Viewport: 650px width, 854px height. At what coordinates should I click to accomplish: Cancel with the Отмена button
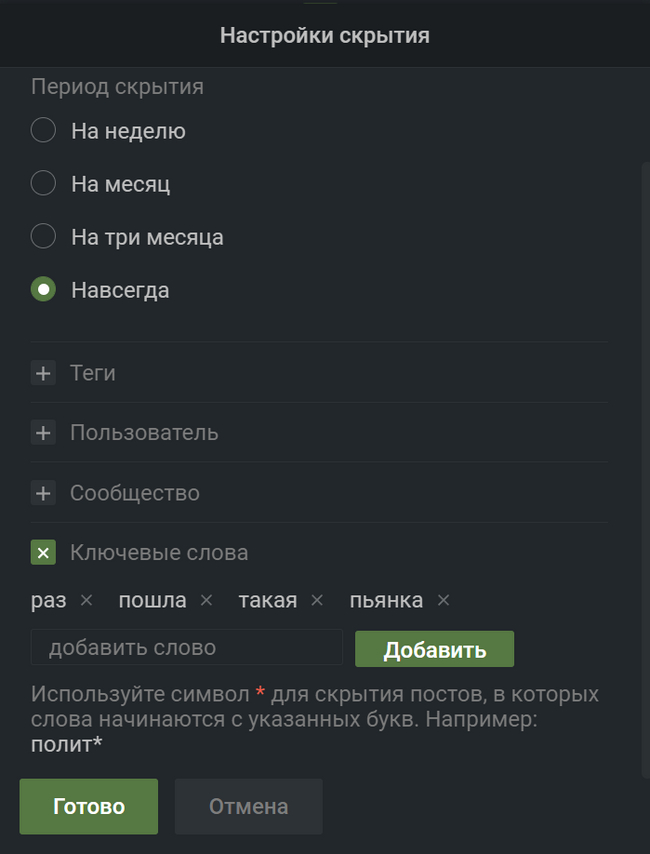pyautogui.click(x=248, y=806)
